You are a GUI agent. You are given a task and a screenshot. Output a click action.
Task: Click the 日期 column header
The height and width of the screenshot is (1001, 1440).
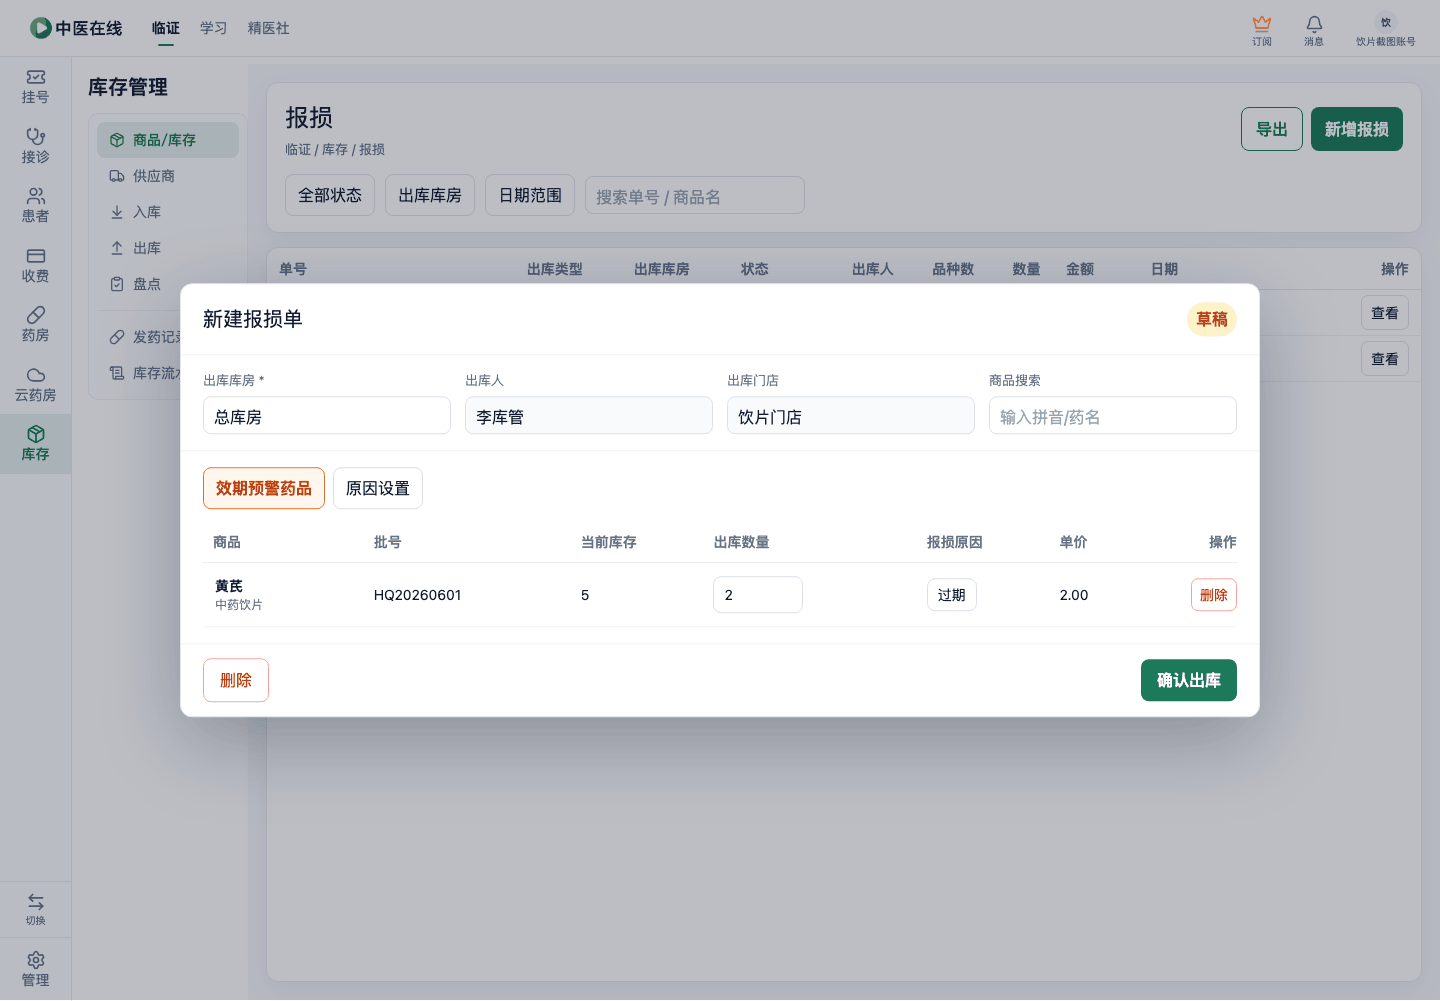(x=1164, y=269)
